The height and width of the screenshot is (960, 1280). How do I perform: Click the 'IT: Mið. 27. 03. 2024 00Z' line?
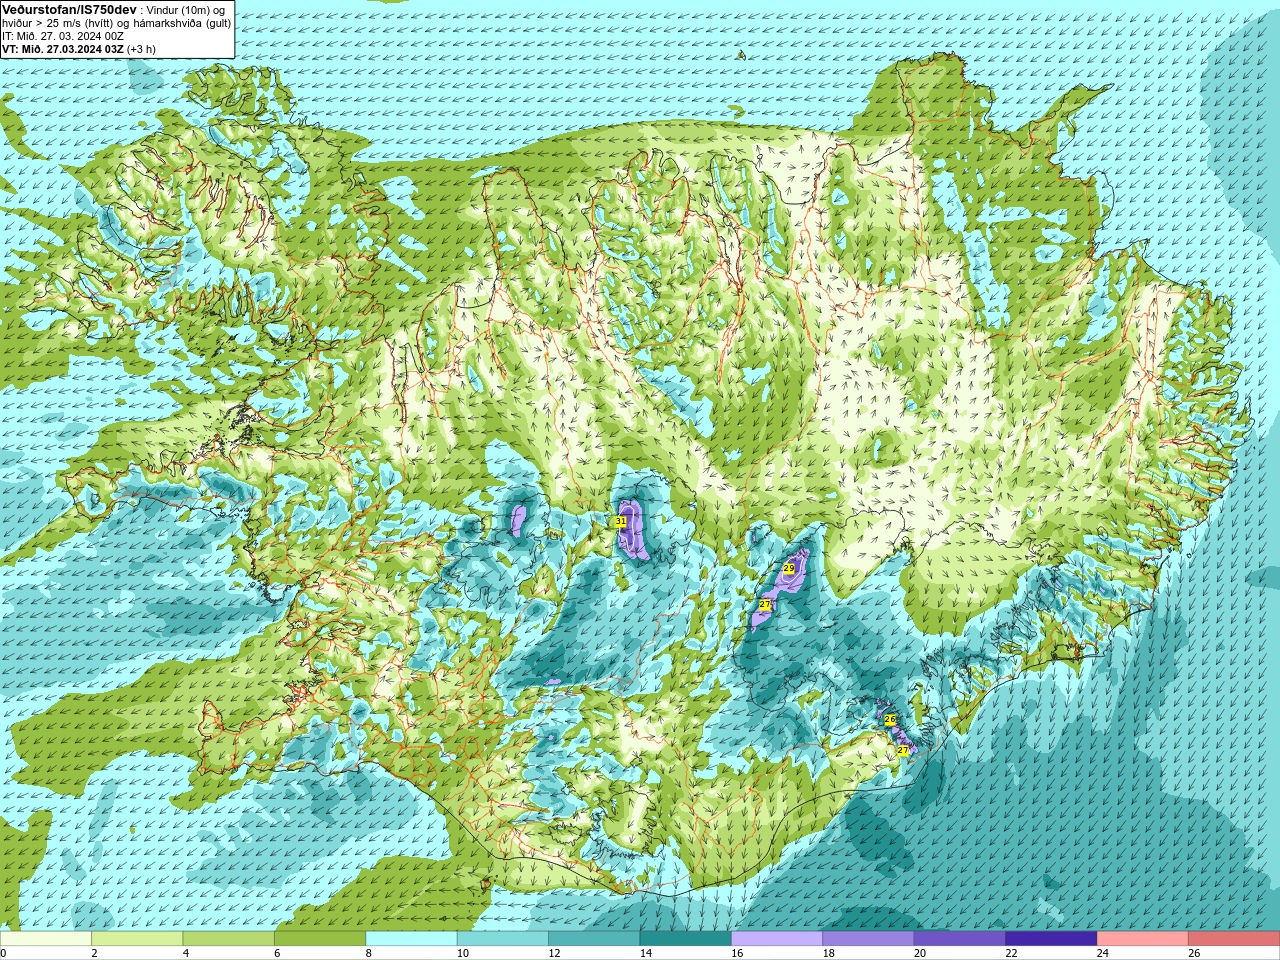[63, 35]
